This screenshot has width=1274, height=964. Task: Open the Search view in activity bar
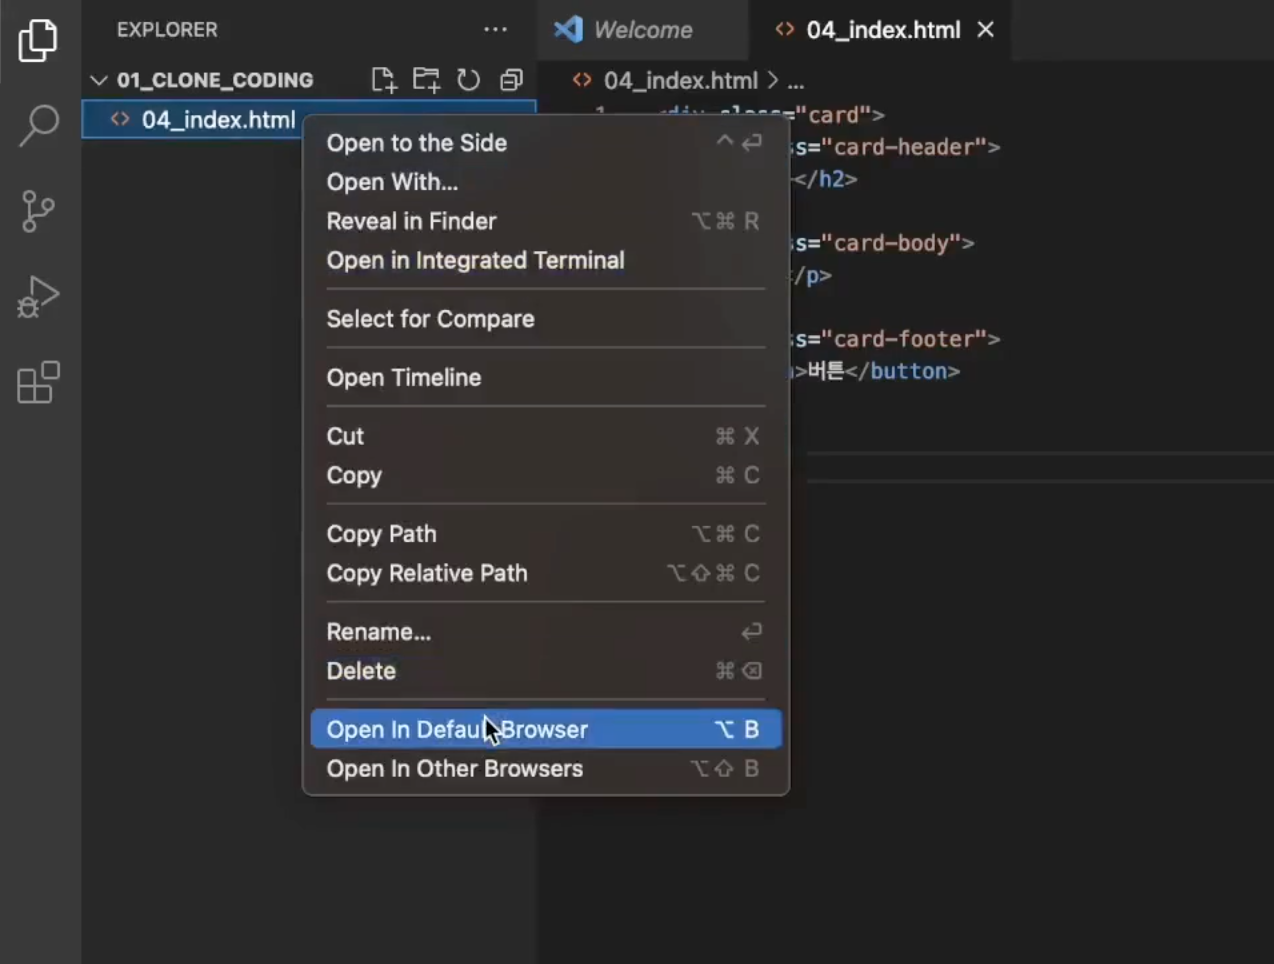coord(39,126)
